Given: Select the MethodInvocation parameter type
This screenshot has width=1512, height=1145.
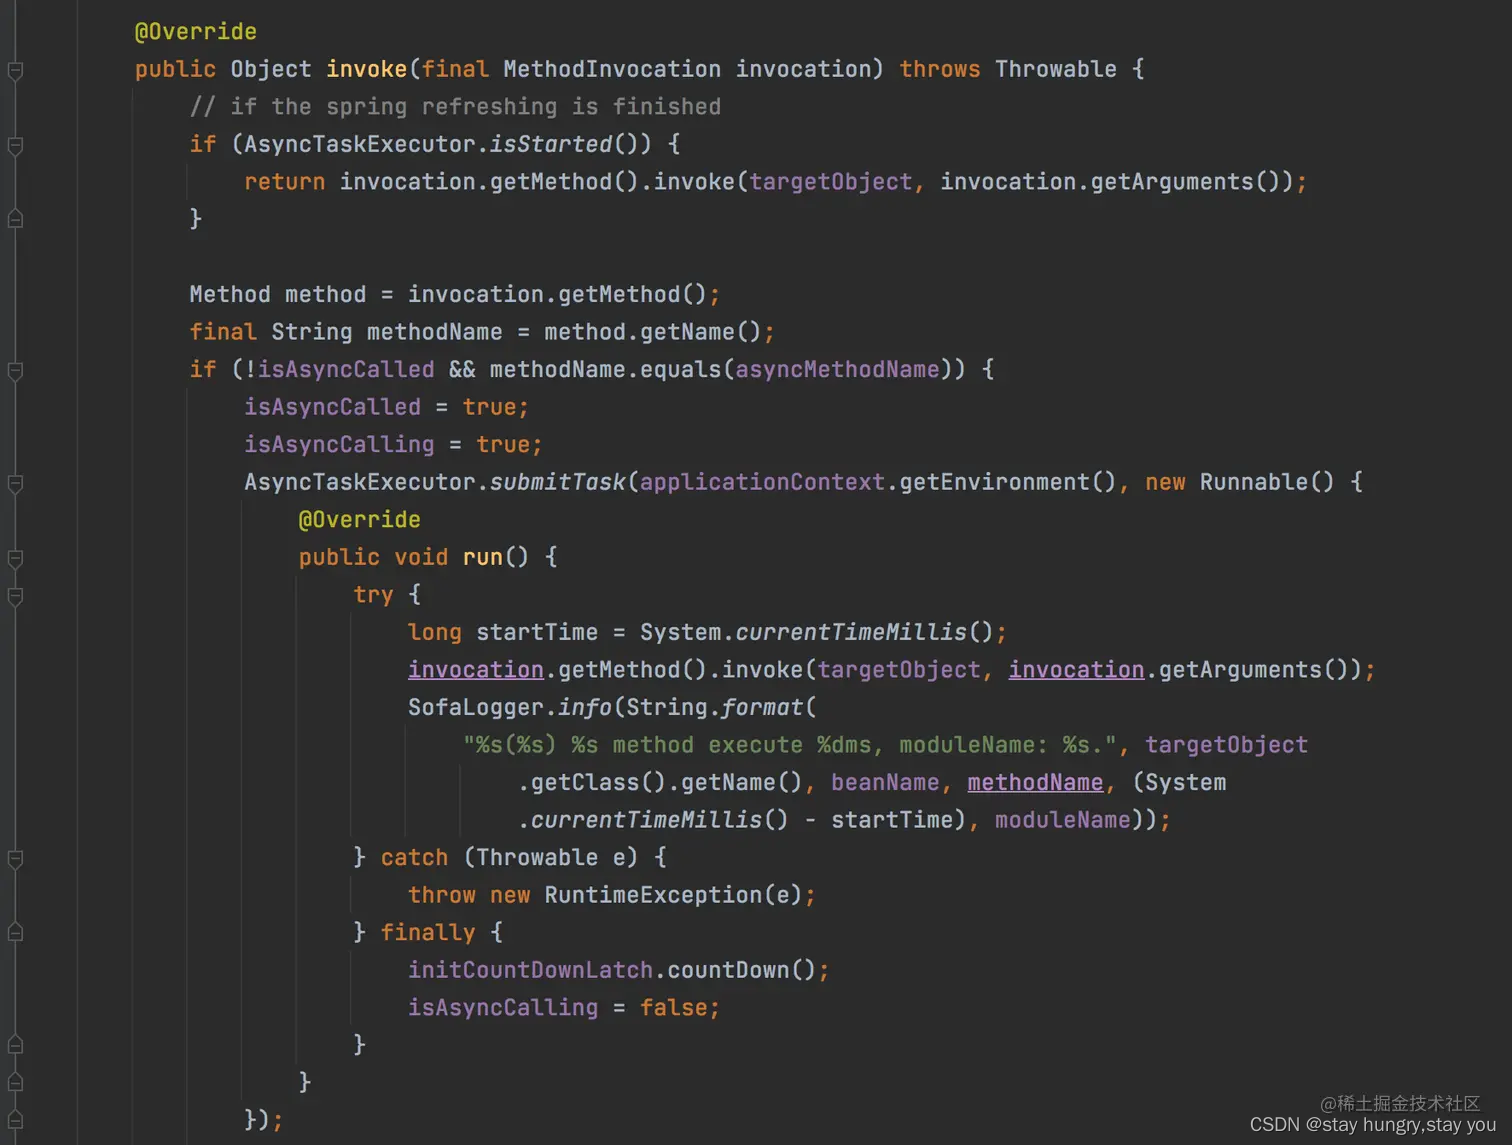Looking at the screenshot, I should tap(612, 69).
